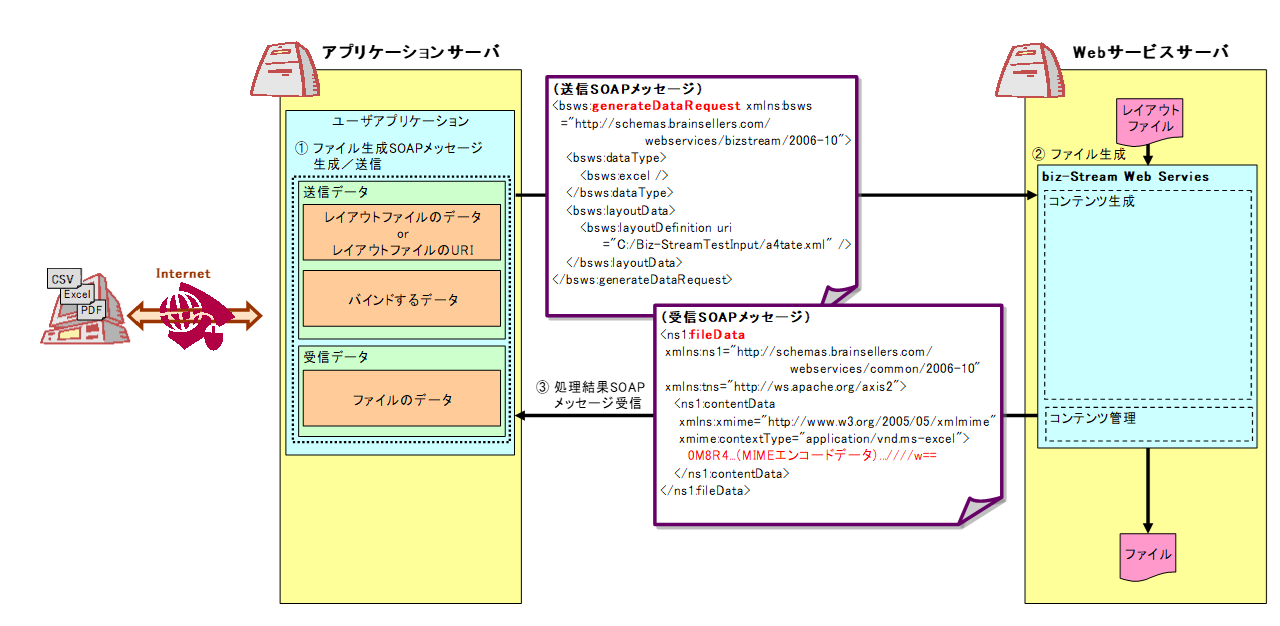1280x626 pixels.
Task: Click the コンテンツ生成 label
Action: point(1091,201)
